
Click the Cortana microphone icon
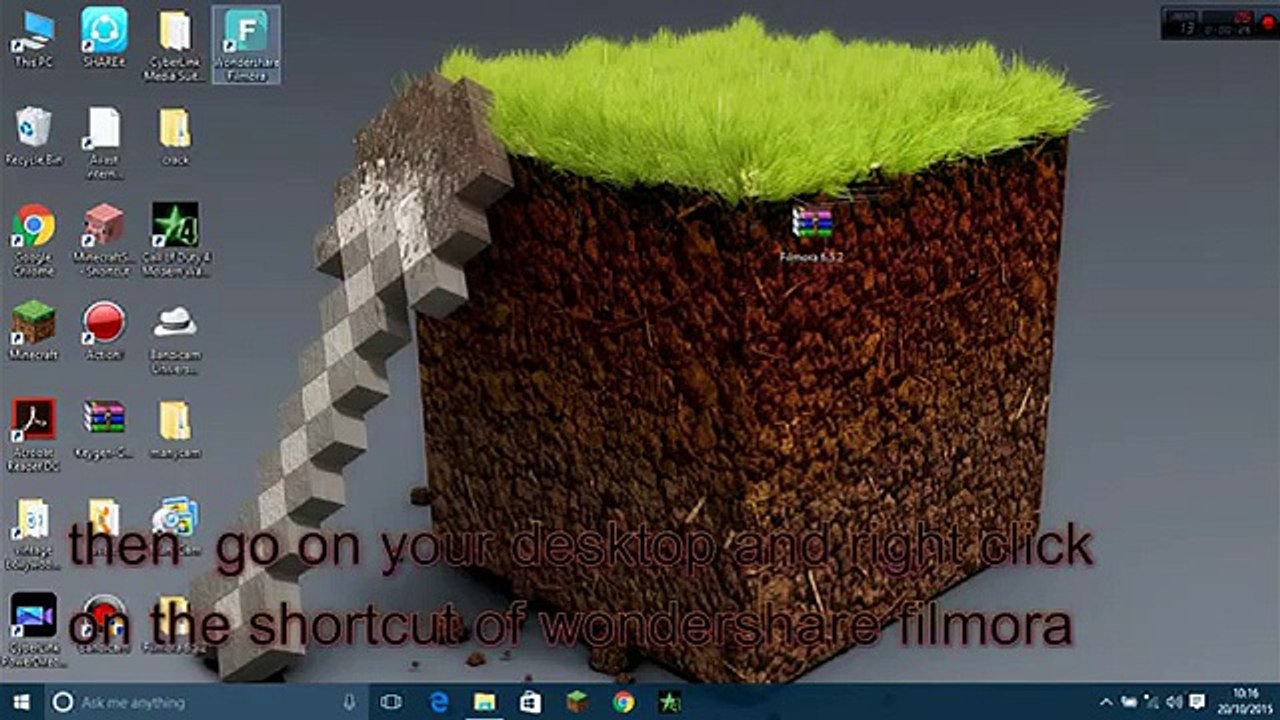coord(349,702)
